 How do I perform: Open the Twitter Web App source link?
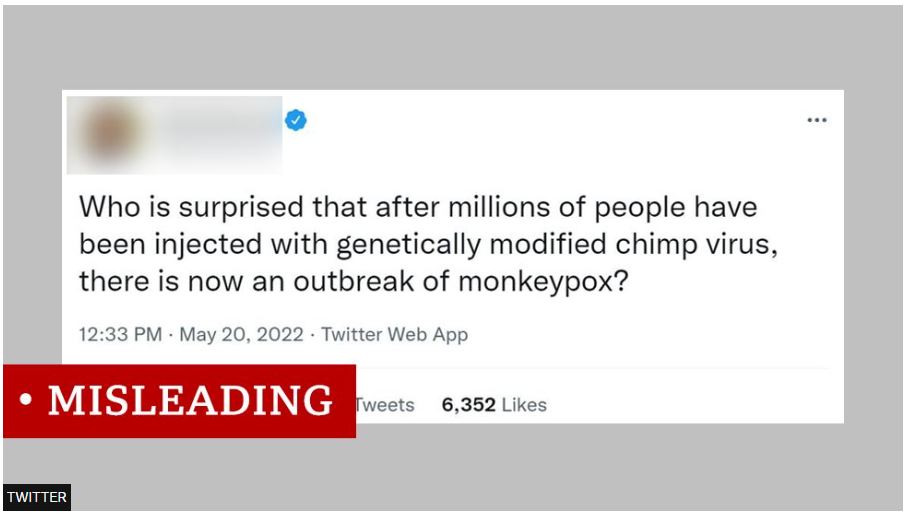(x=394, y=335)
